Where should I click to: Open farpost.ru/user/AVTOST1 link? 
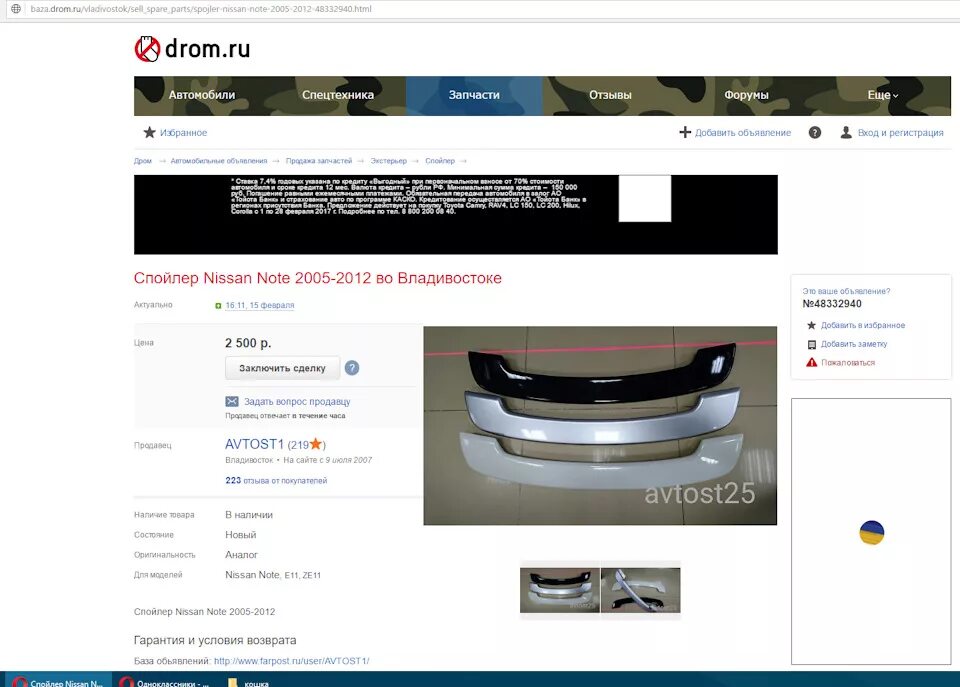291,661
